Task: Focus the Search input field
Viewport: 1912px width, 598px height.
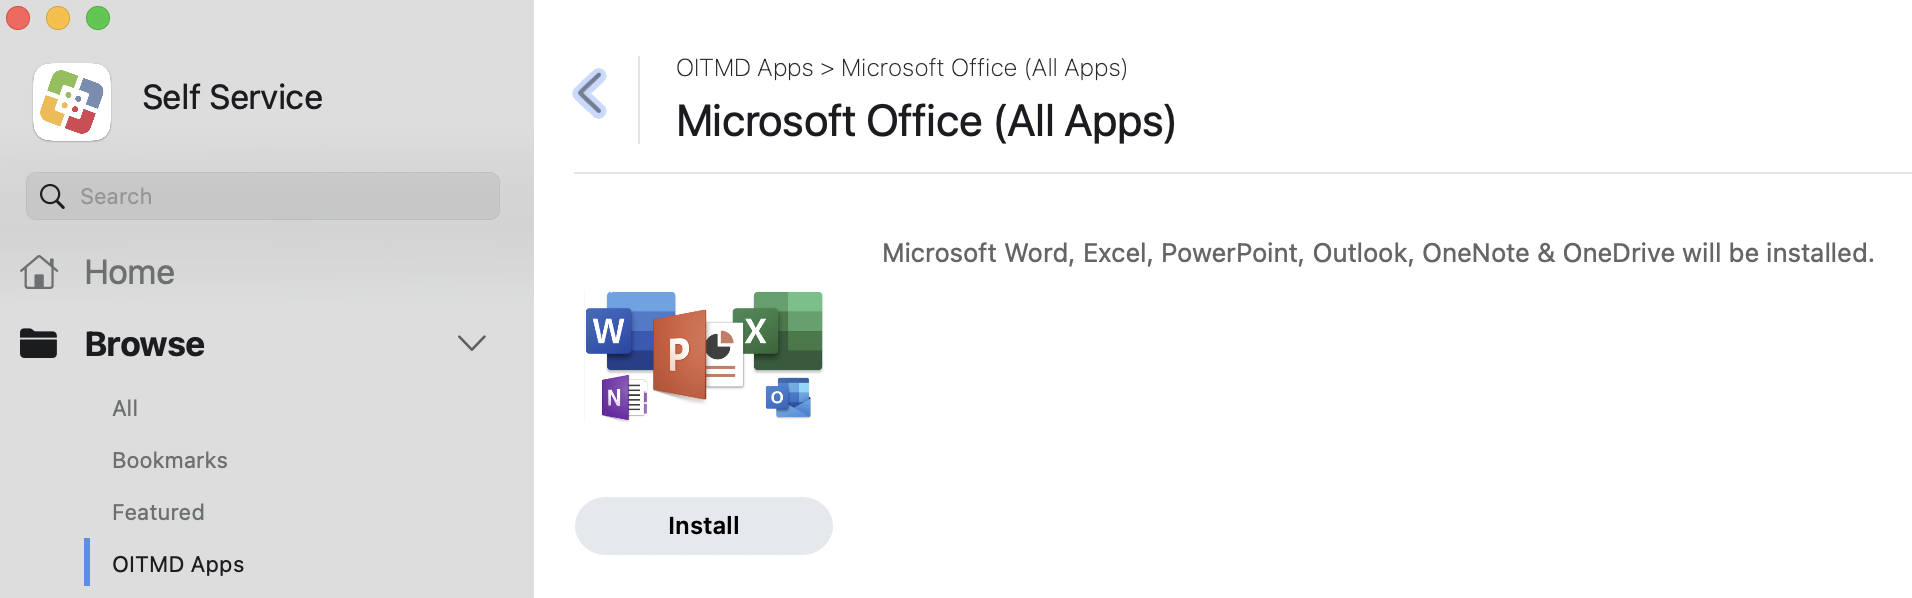Action: [280, 196]
